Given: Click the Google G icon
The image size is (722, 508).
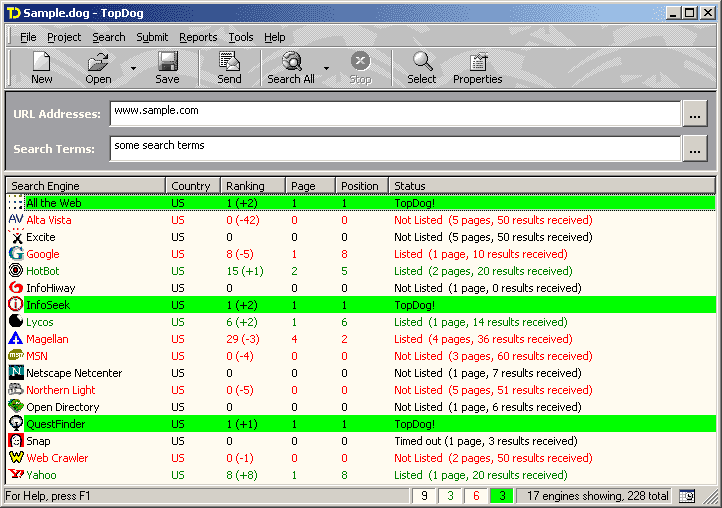Looking at the screenshot, I should [x=16, y=253].
